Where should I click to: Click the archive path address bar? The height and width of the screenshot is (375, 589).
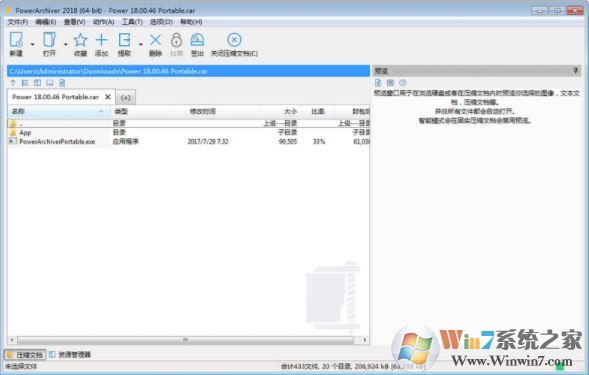(188, 71)
